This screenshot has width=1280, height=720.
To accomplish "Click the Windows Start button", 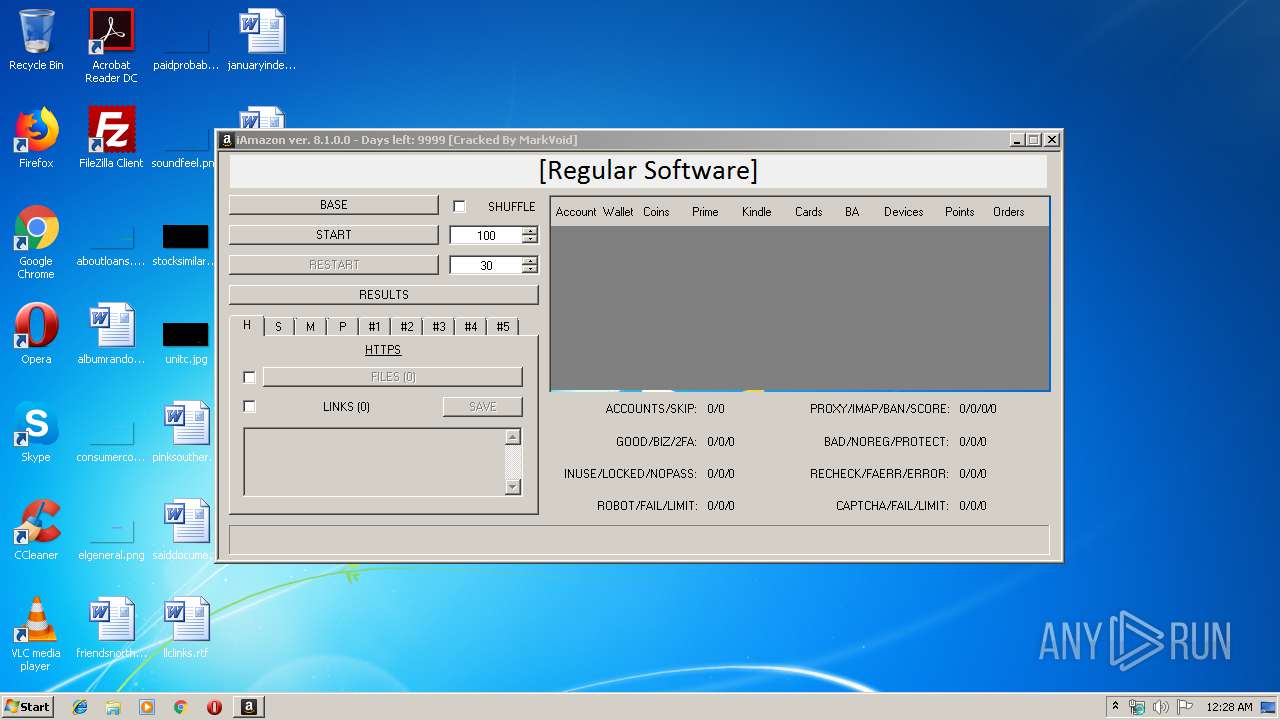I will coord(28,707).
